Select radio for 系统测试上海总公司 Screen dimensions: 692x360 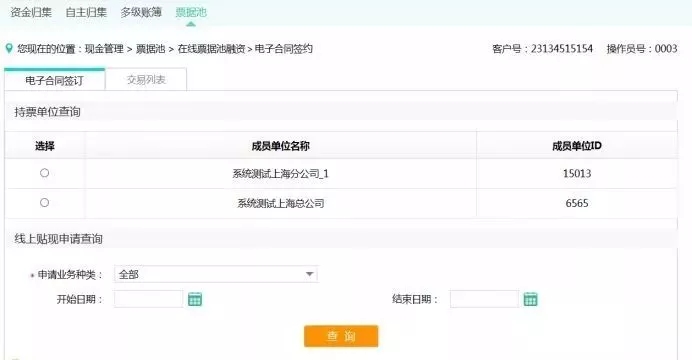click(x=44, y=202)
